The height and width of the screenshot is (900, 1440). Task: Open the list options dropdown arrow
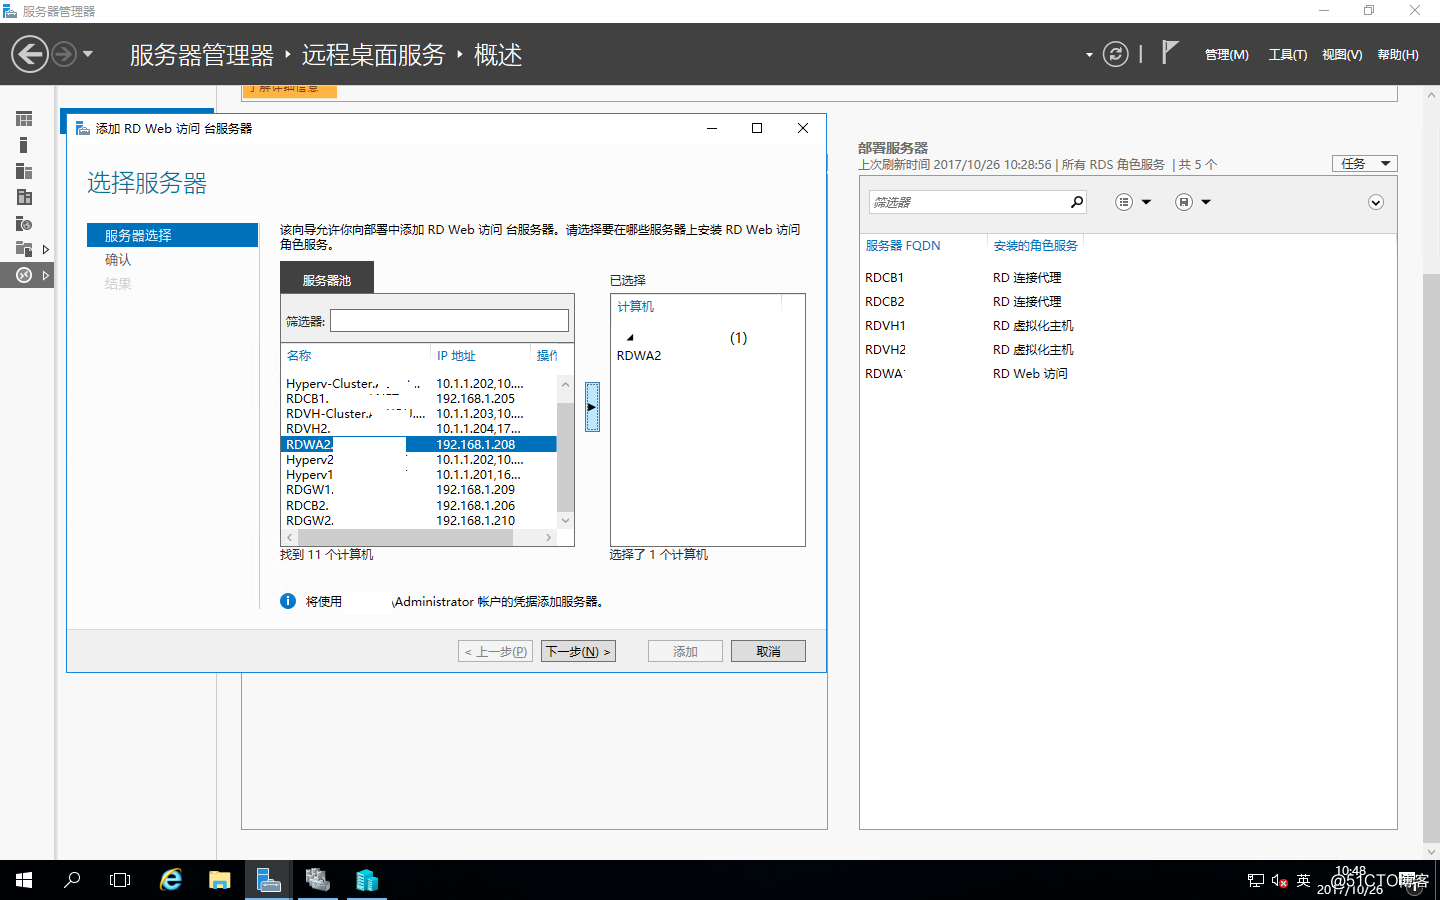(x=1146, y=202)
